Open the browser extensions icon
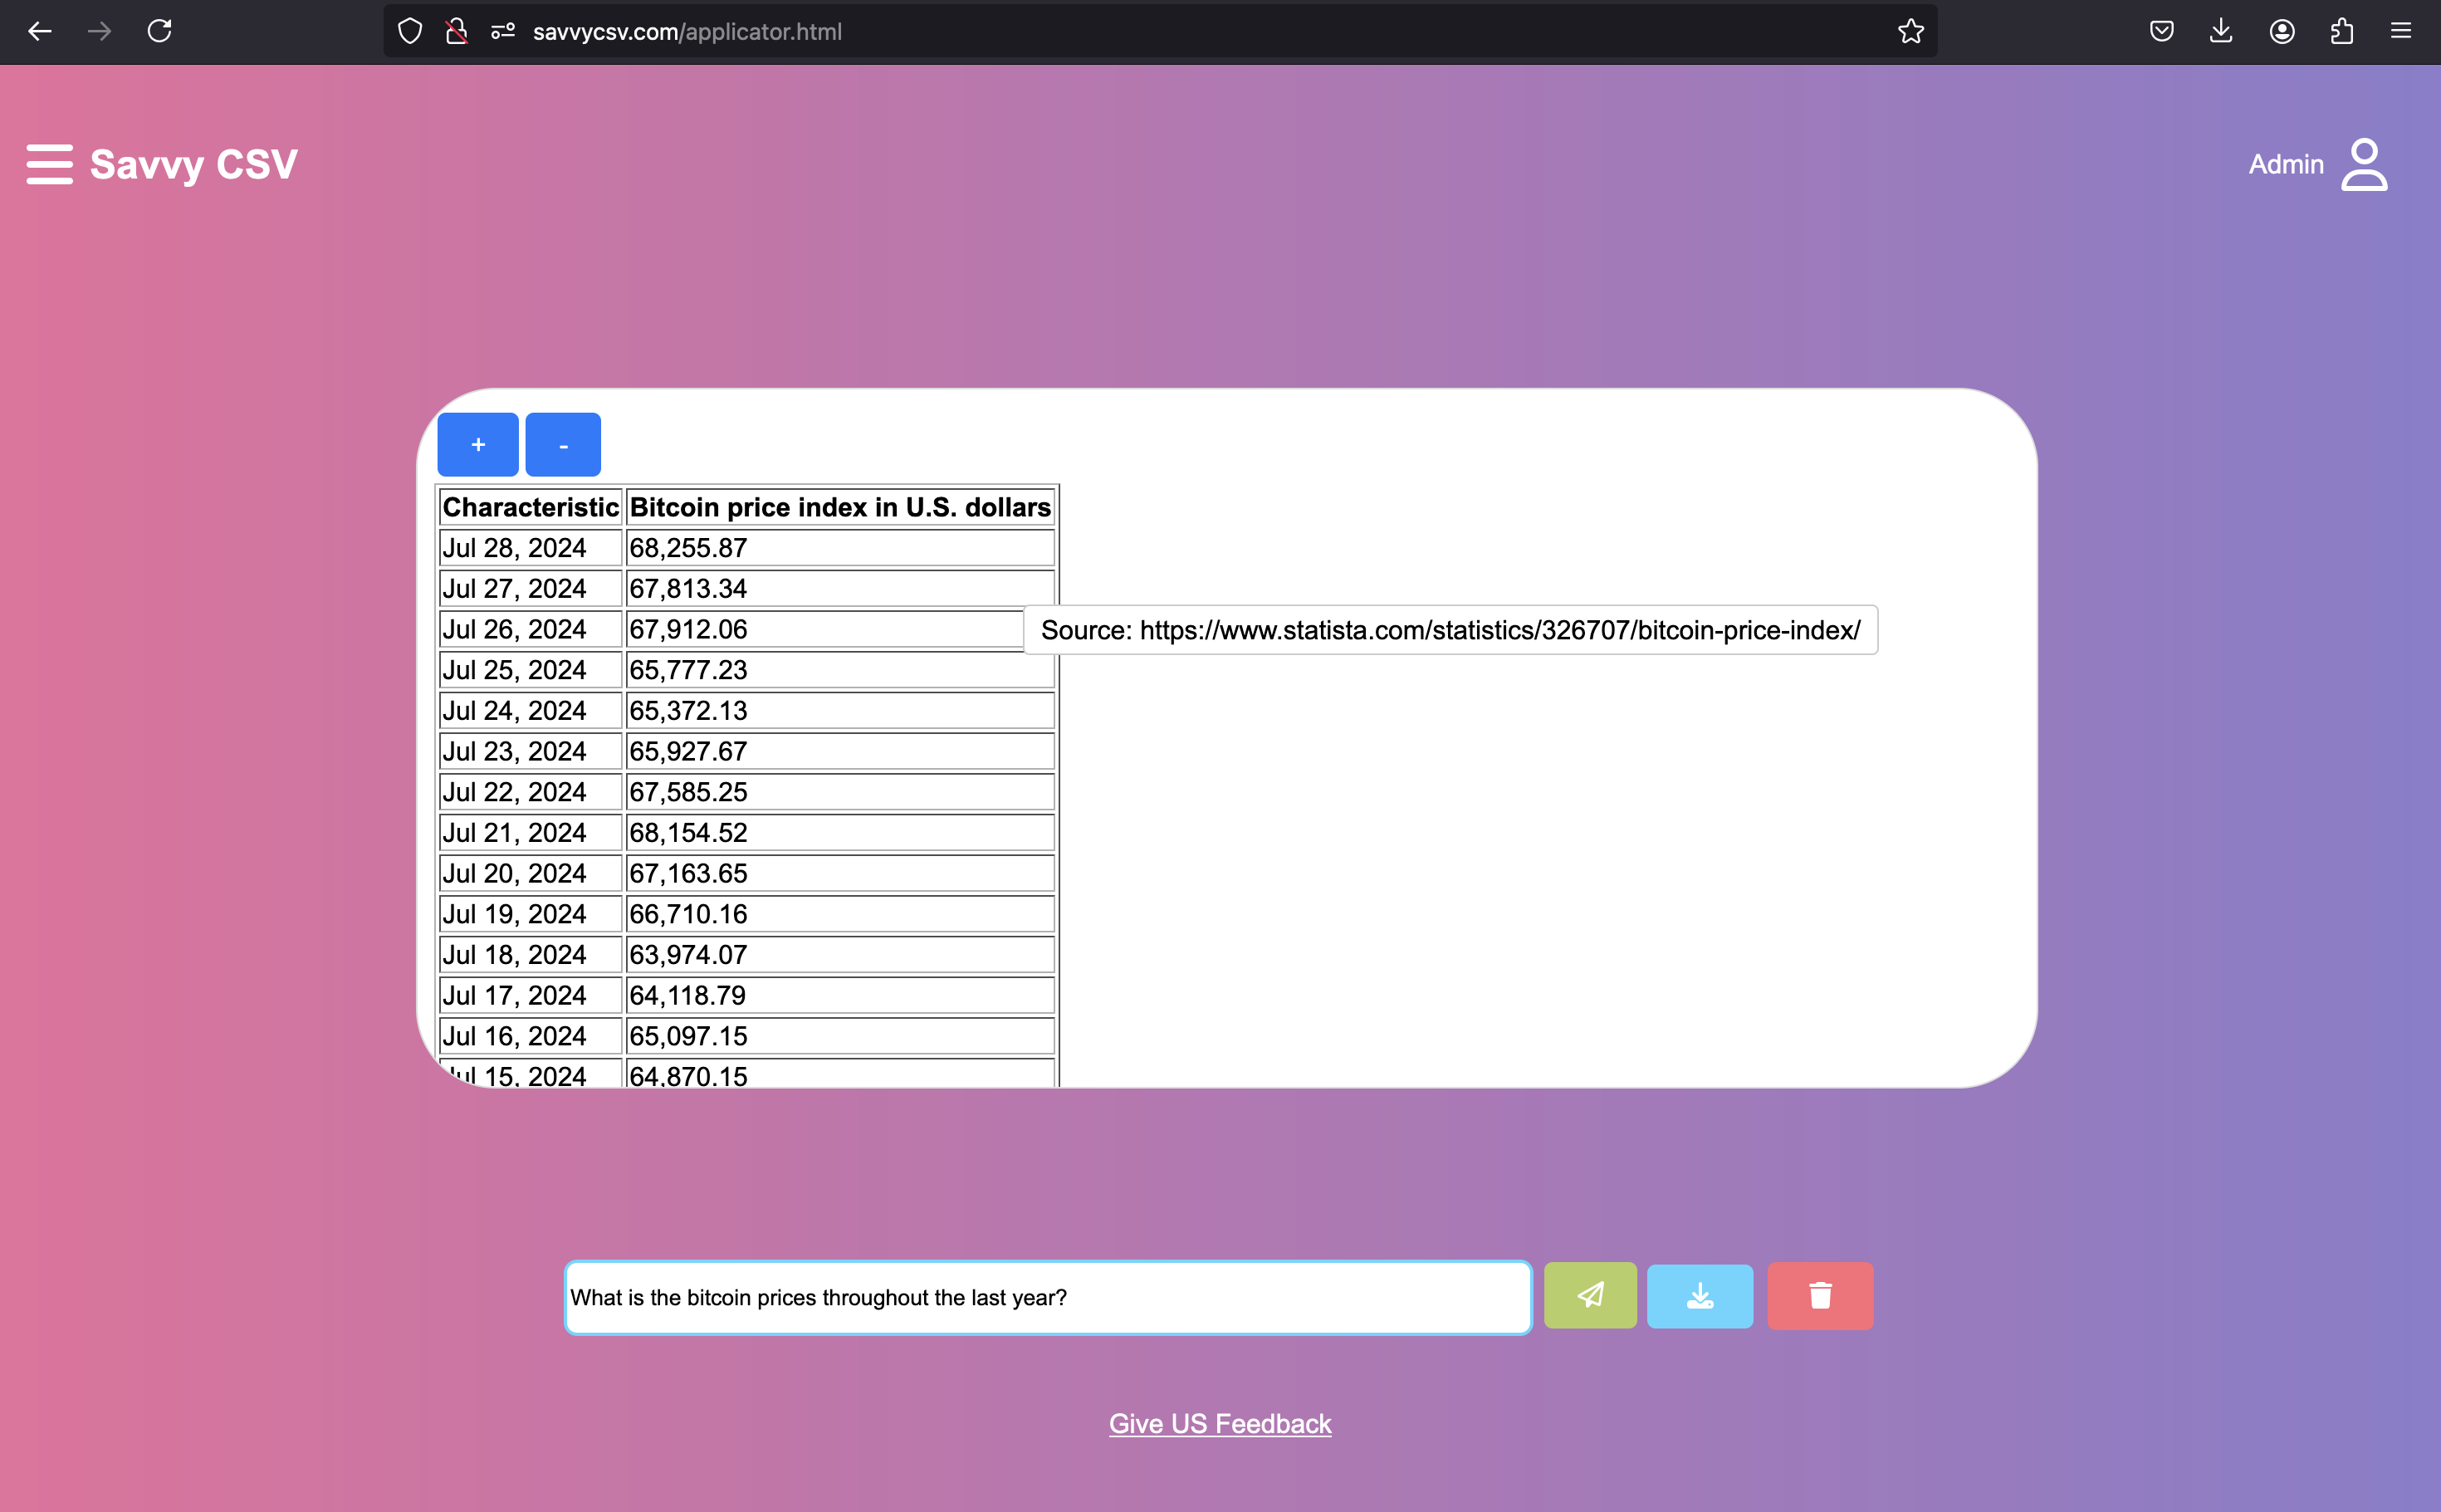 click(2341, 31)
